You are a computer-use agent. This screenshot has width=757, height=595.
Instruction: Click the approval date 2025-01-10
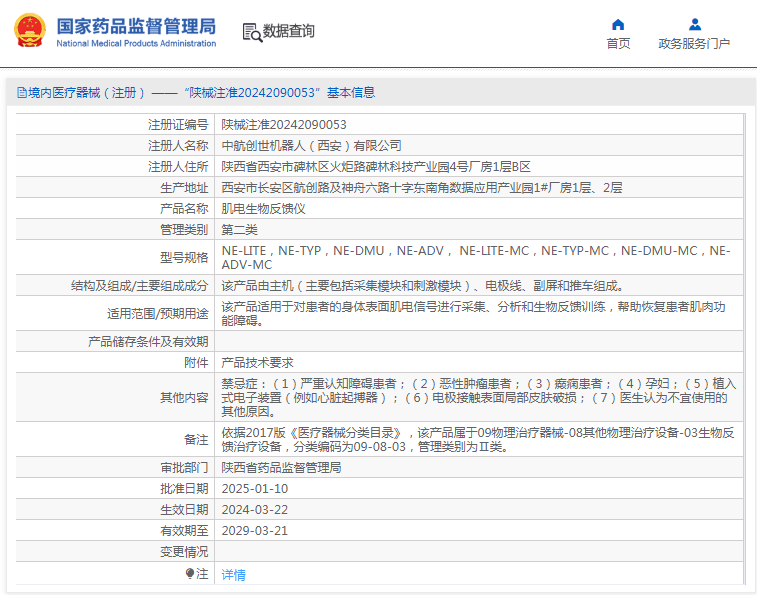coord(254,489)
